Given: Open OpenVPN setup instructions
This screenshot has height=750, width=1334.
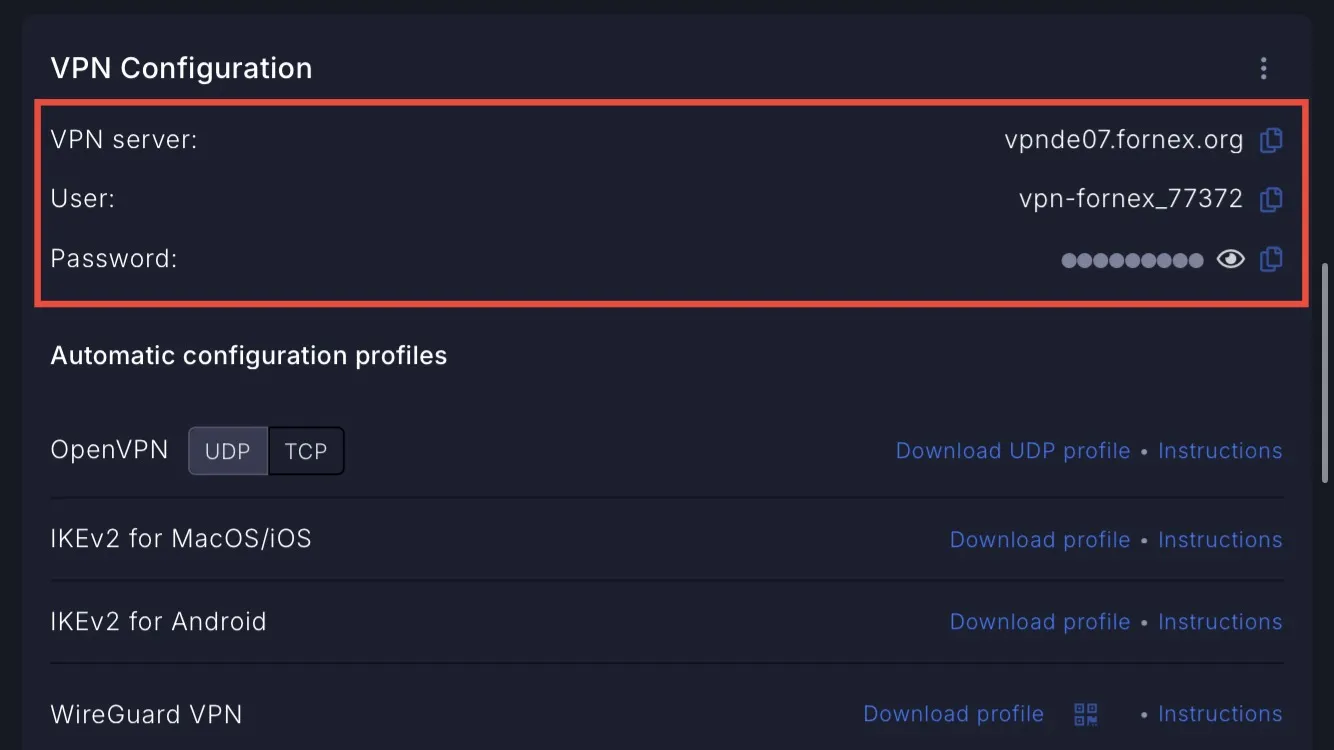Looking at the screenshot, I should pos(1220,451).
